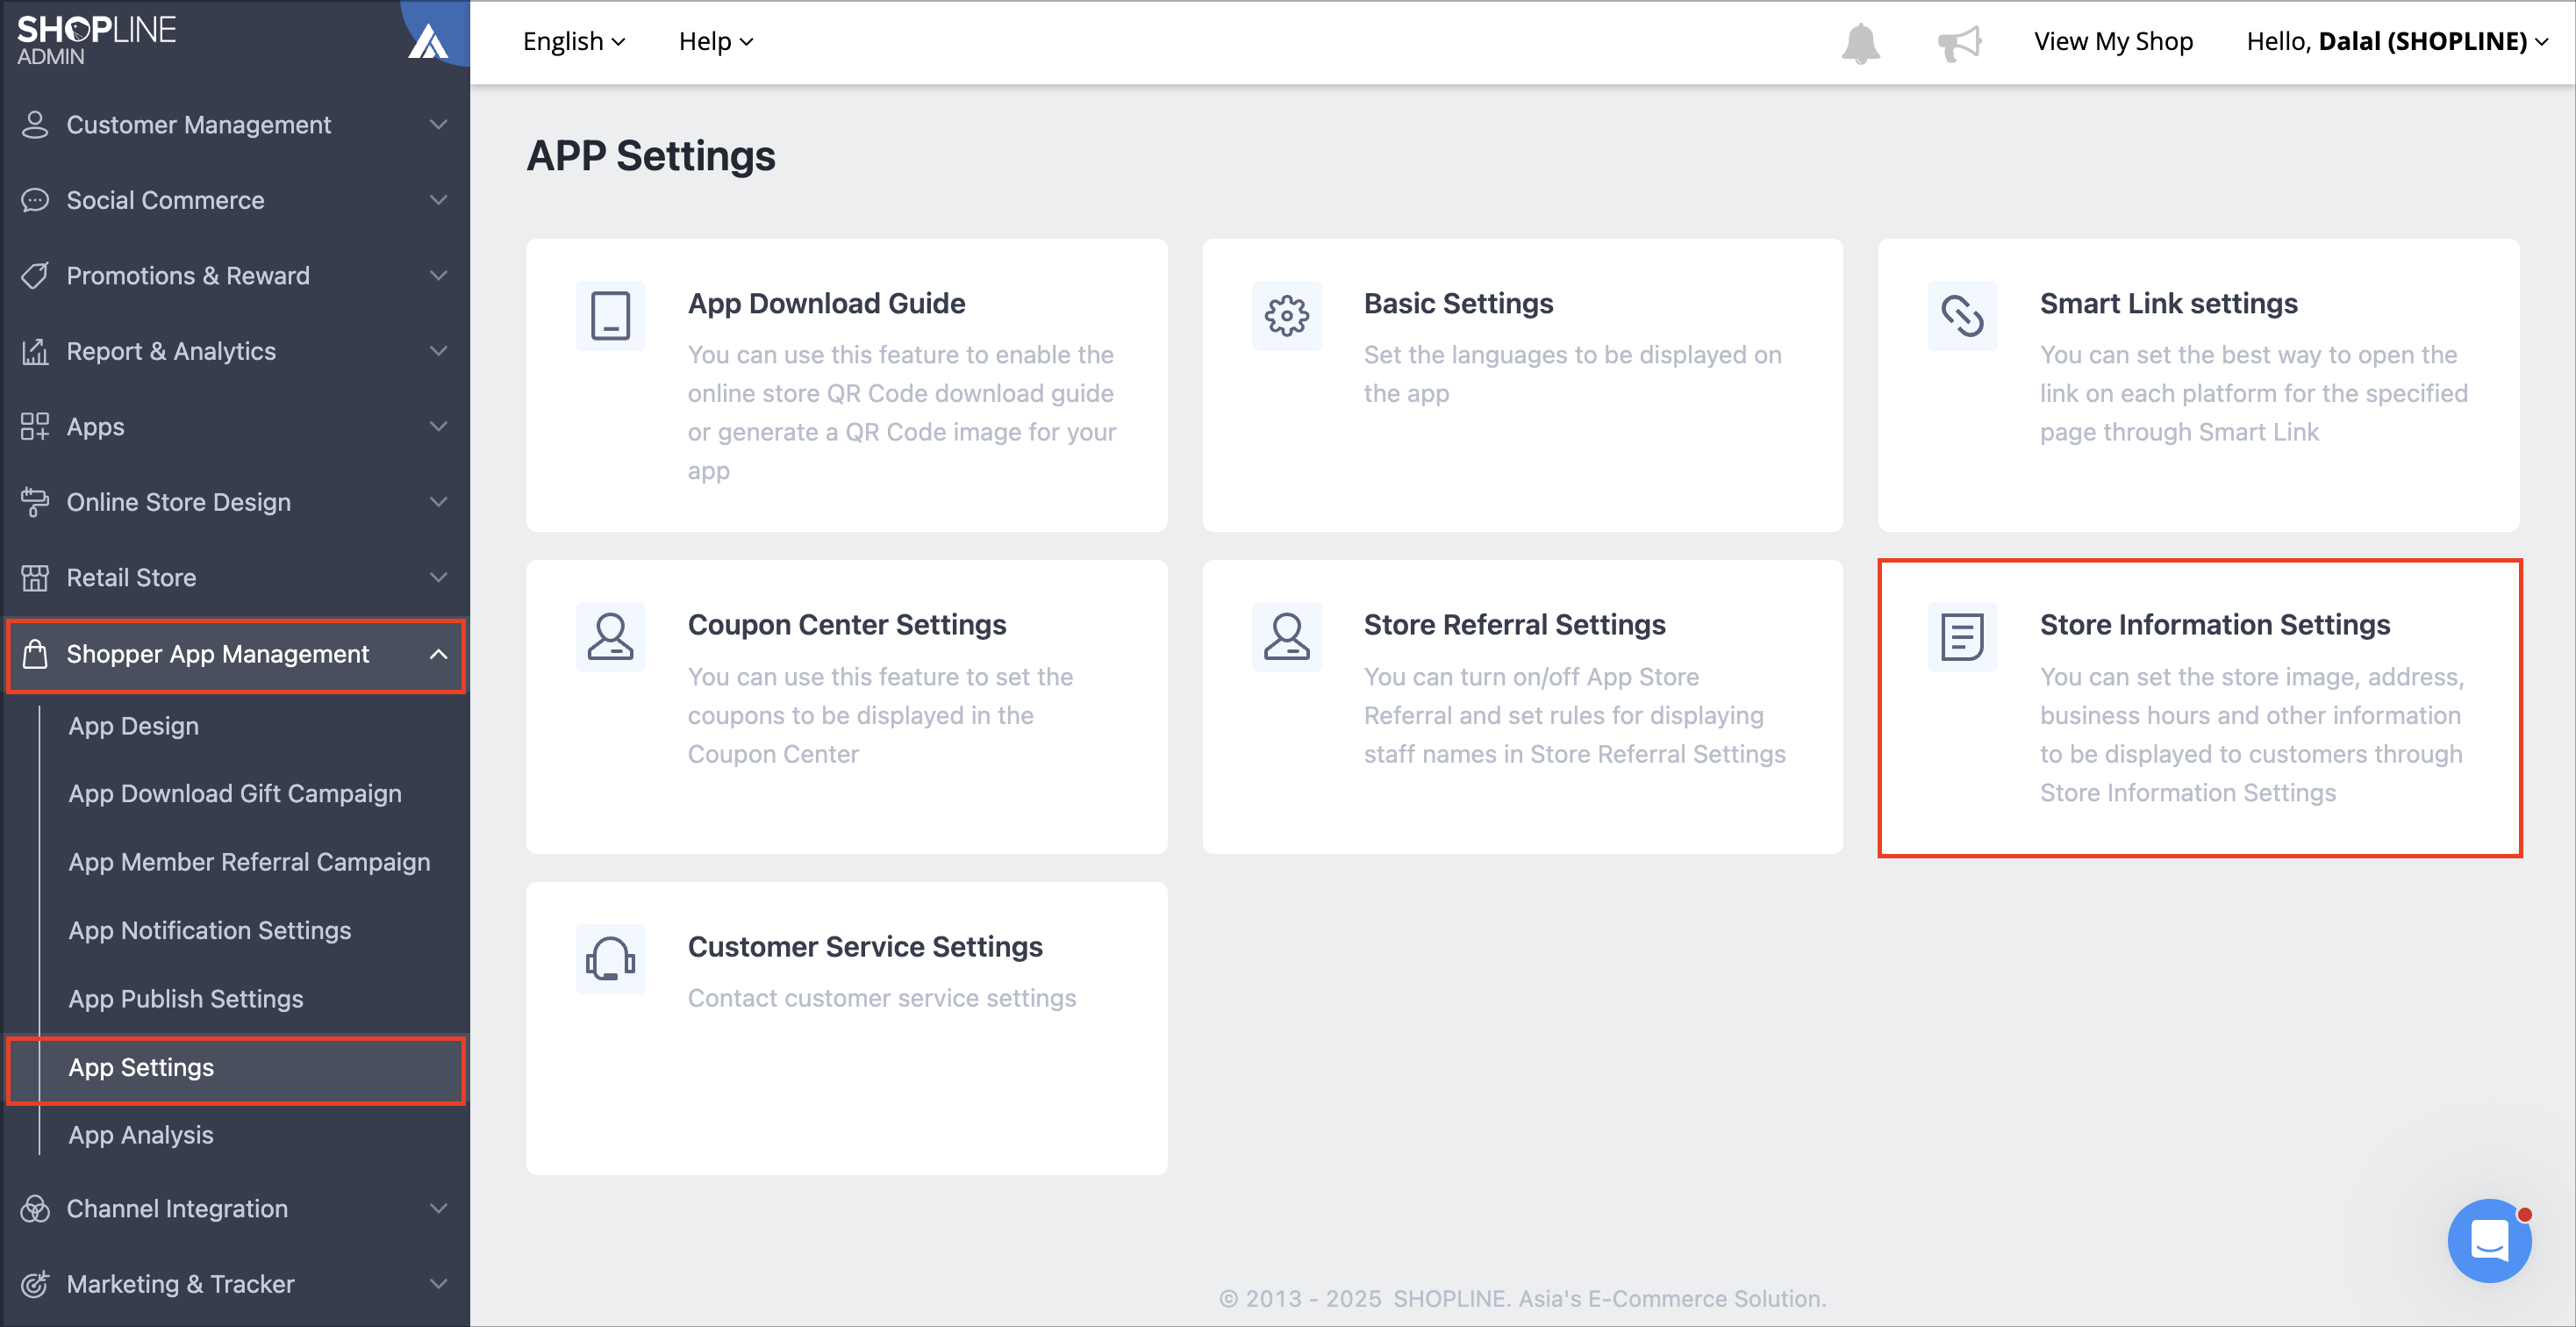Click the Shopper App Management bag icon
The image size is (2576, 1327).
click(x=35, y=654)
